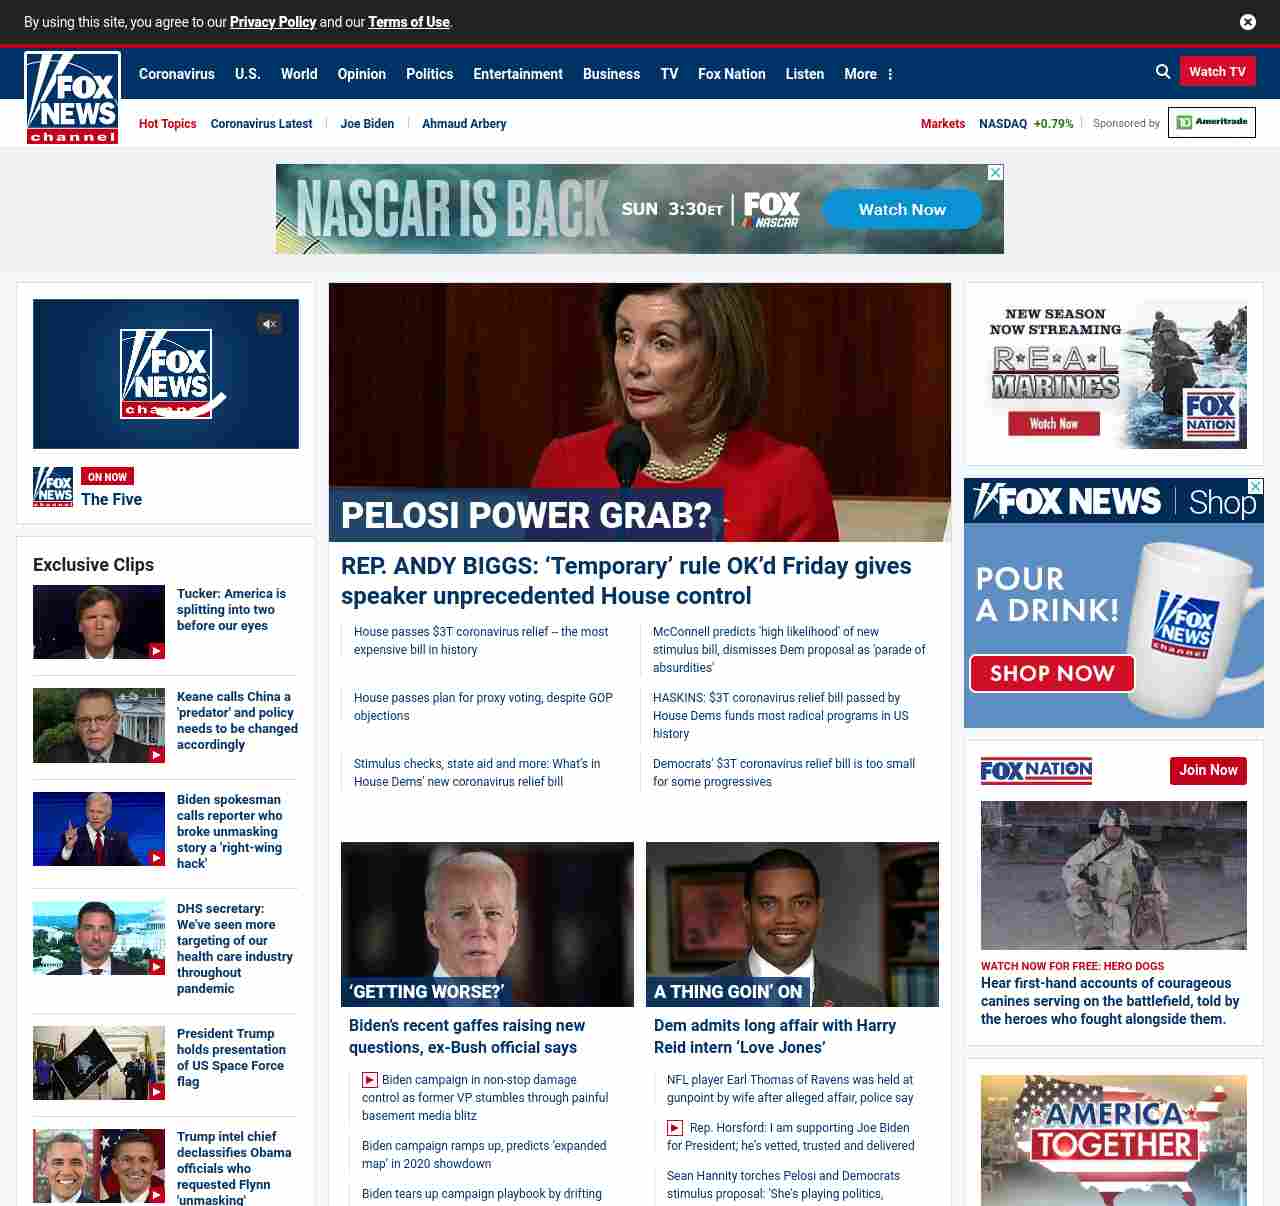1280x1206 pixels.
Task: Close the NASCAR banner ad
Action: pyautogui.click(x=995, y=173)
